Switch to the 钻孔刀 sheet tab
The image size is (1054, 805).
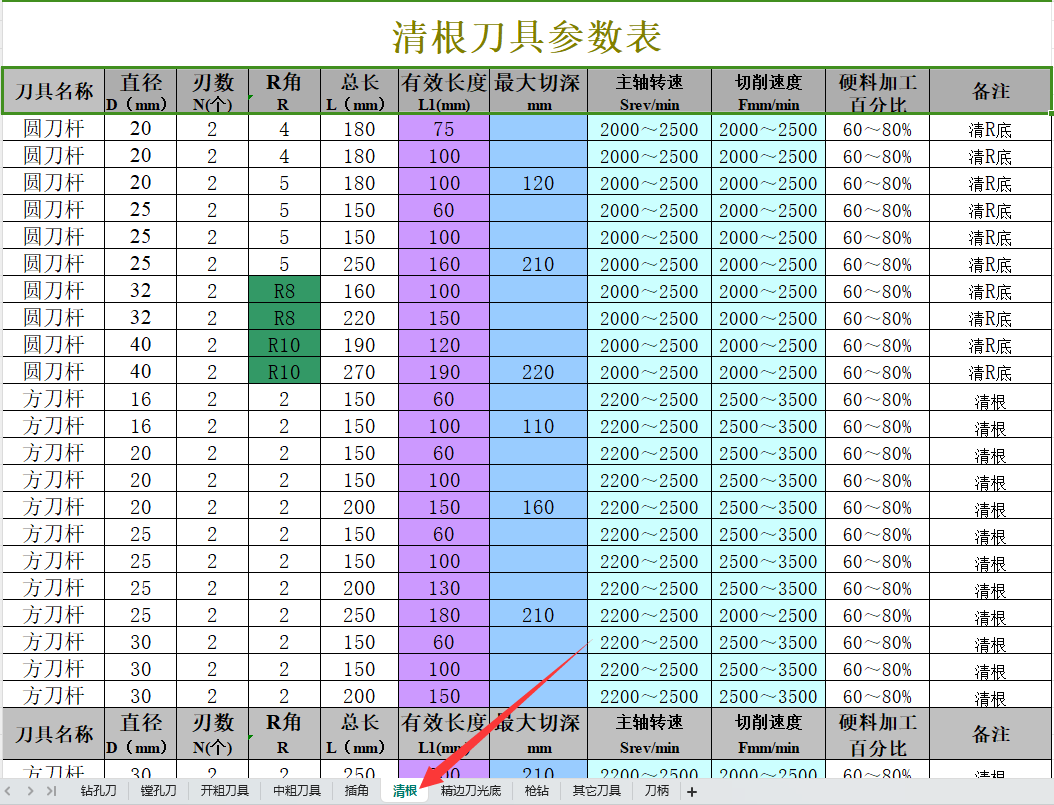coord(98,791)
